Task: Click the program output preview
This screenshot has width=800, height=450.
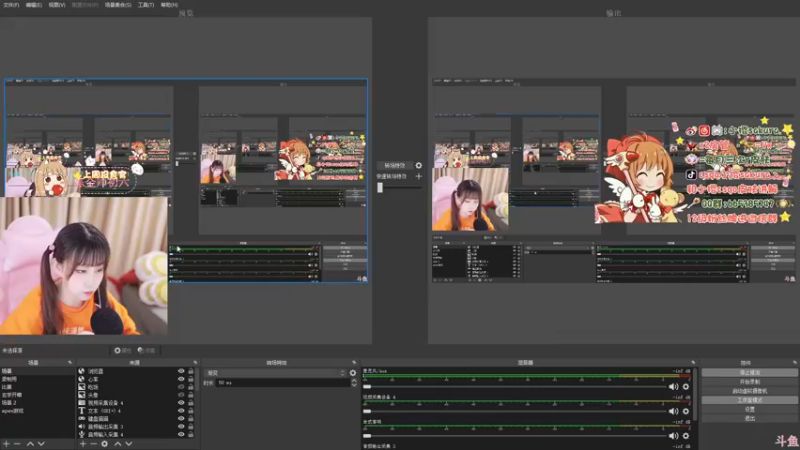Action: click(614, 181)
